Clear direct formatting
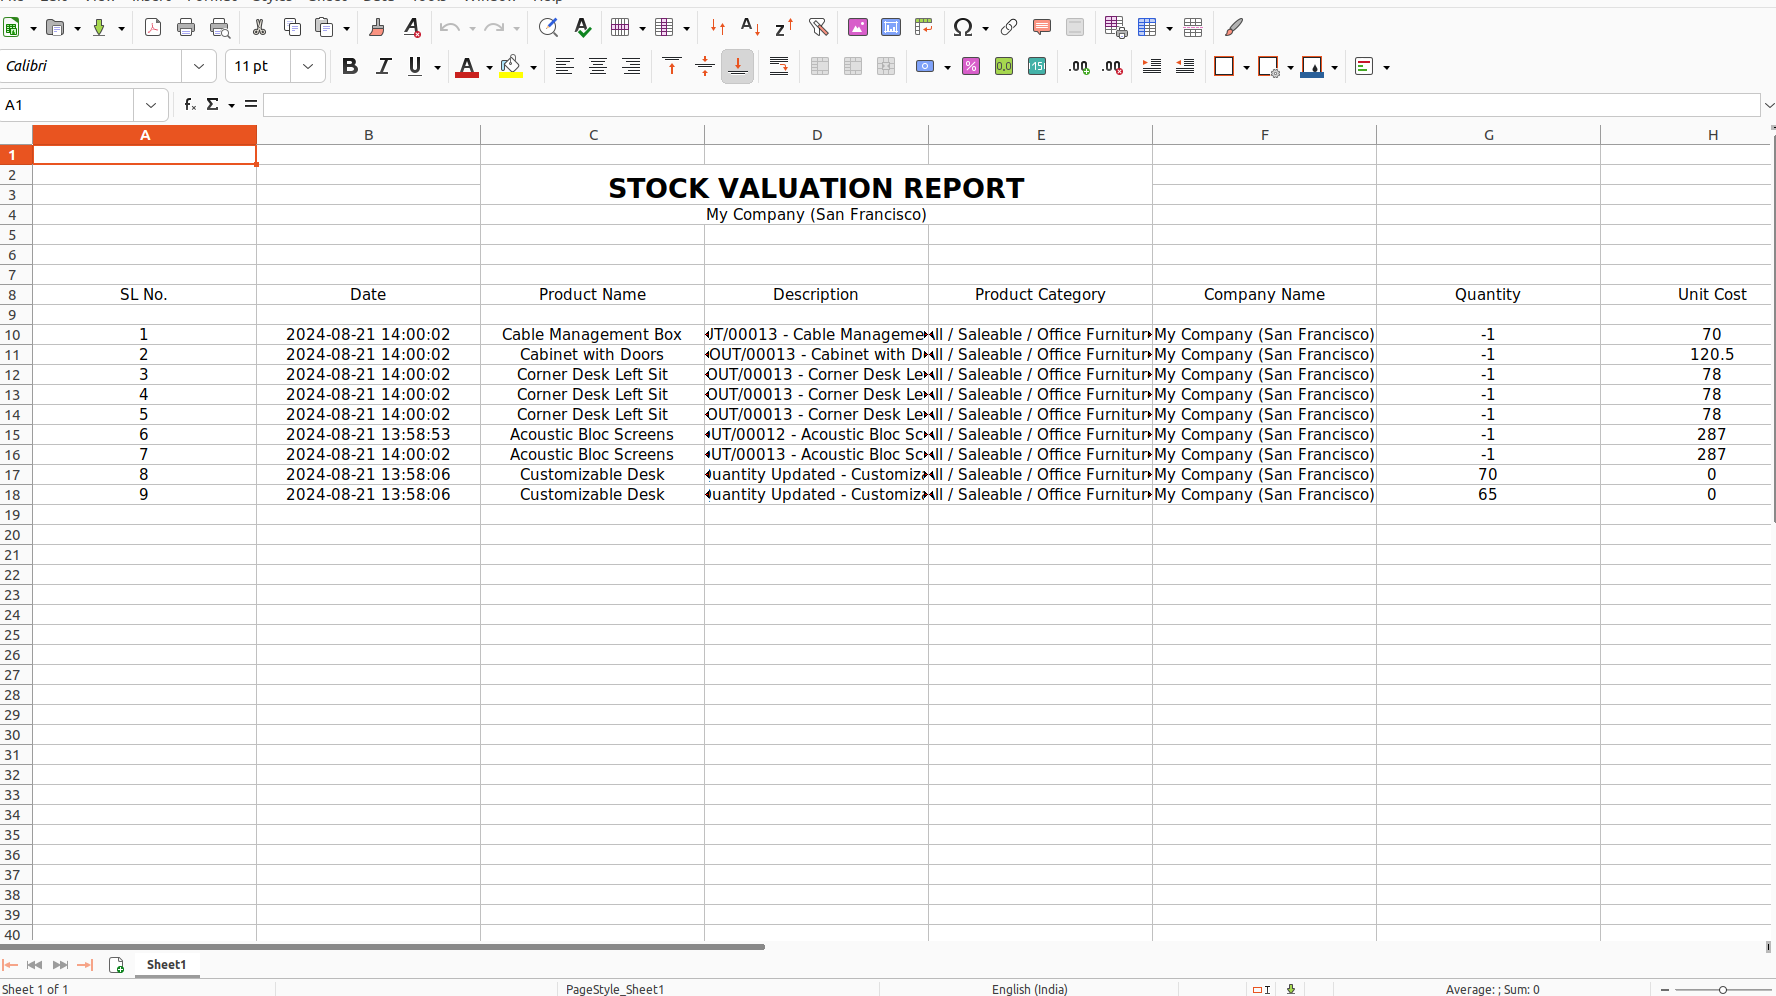The width and height of the screenshot is (1776, 996). coord(411,27)
